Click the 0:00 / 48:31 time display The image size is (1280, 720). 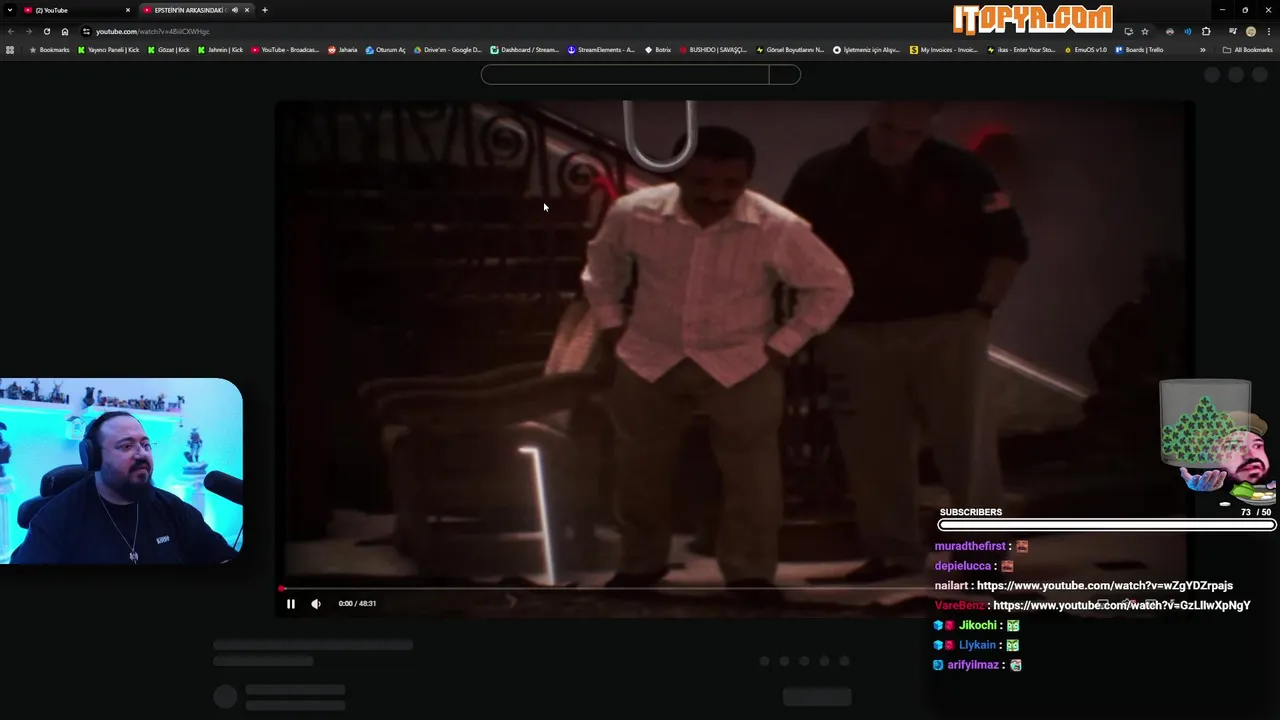(x=357, y=603)
